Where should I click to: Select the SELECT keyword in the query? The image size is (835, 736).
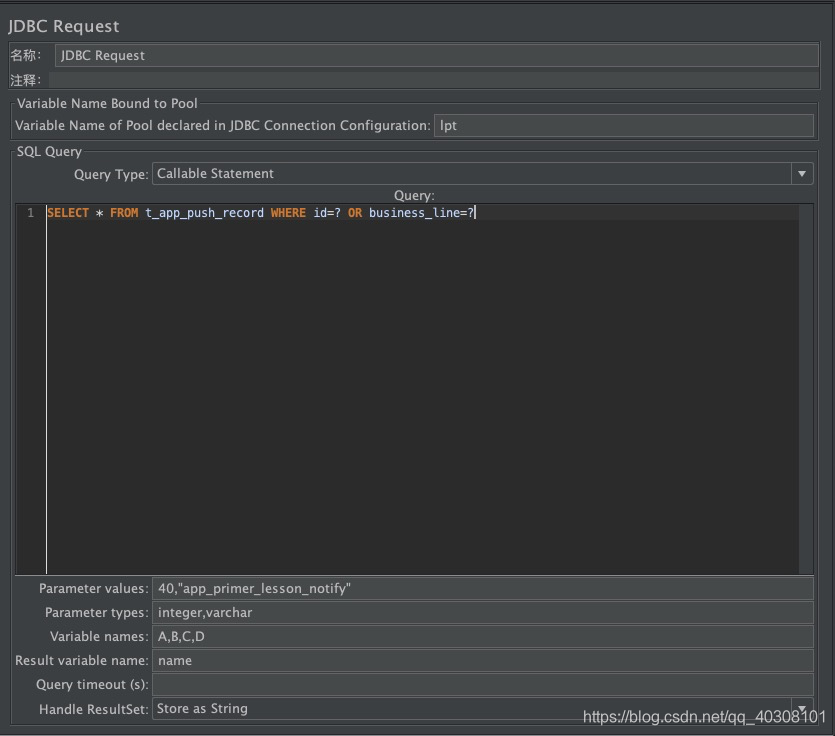pyautogui.click(x=67, y=212)
